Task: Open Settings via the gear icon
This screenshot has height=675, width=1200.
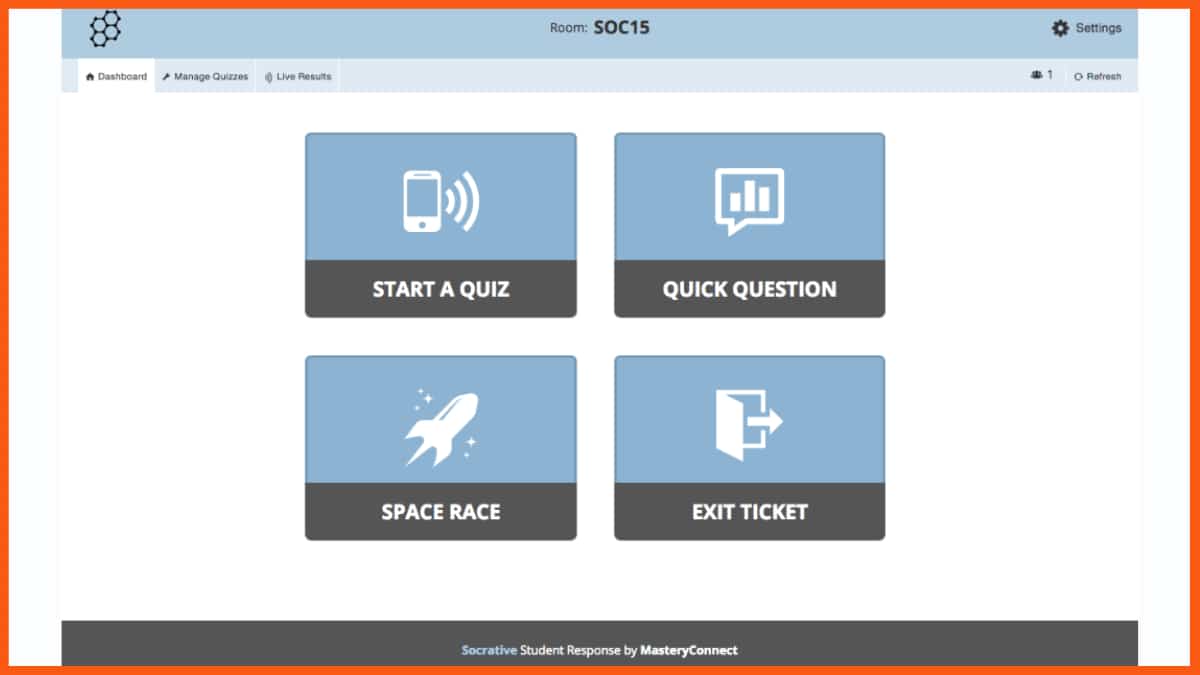Action: click(x=1060, y=28)
